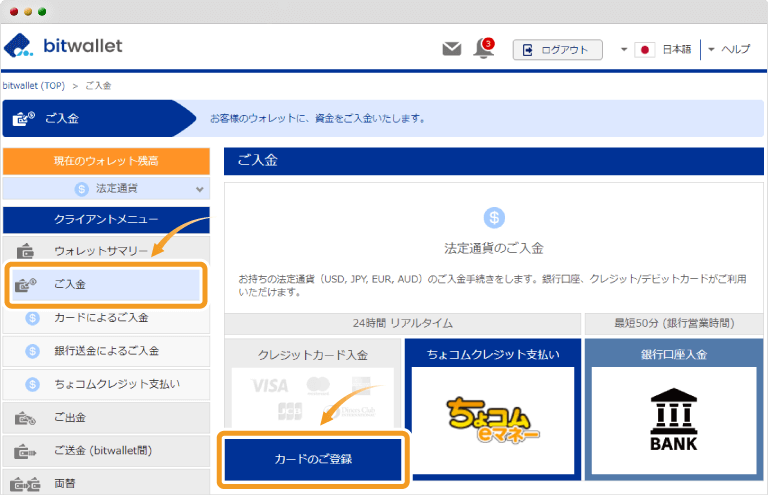This screenshot has height=495, width=768.
Task: Open カードによるご入金 submenu item
Action: (x=106, y=318)
